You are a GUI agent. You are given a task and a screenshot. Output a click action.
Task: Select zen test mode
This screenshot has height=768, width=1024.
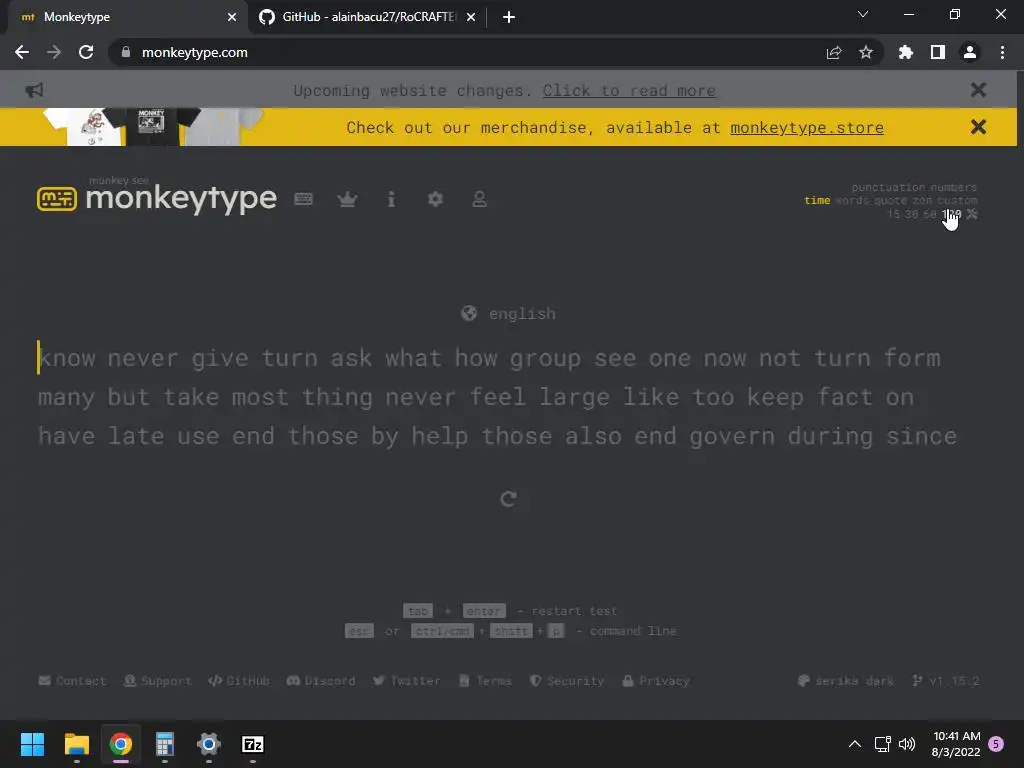(922, 200)
